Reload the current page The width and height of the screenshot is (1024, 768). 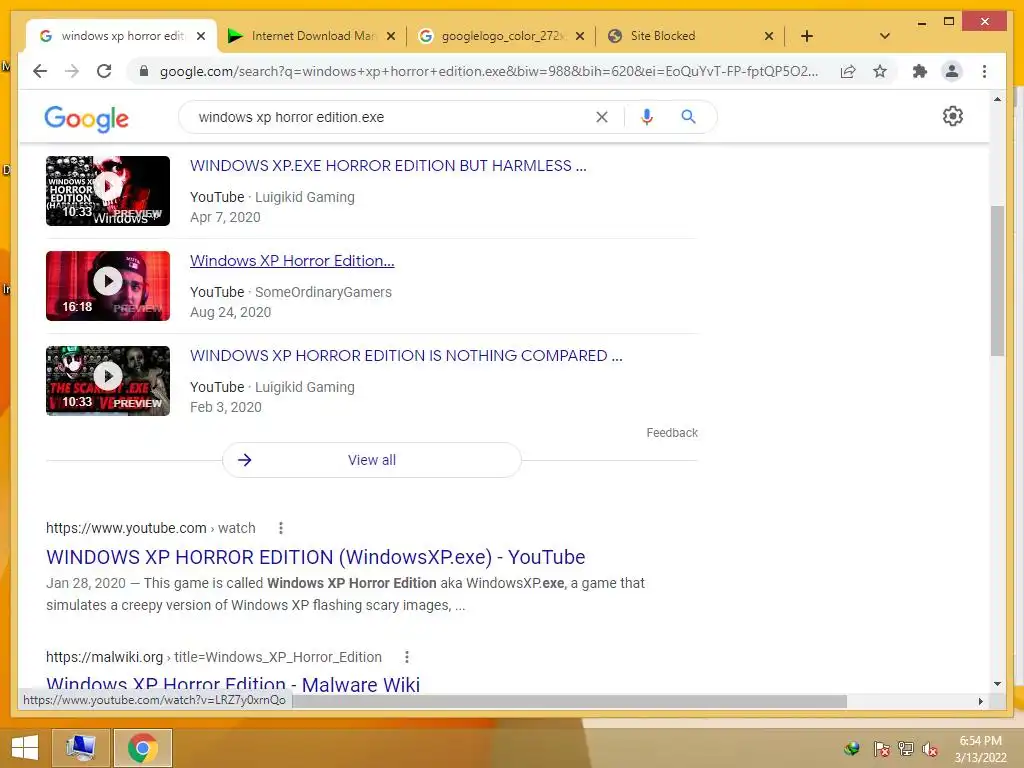(104, 71)
